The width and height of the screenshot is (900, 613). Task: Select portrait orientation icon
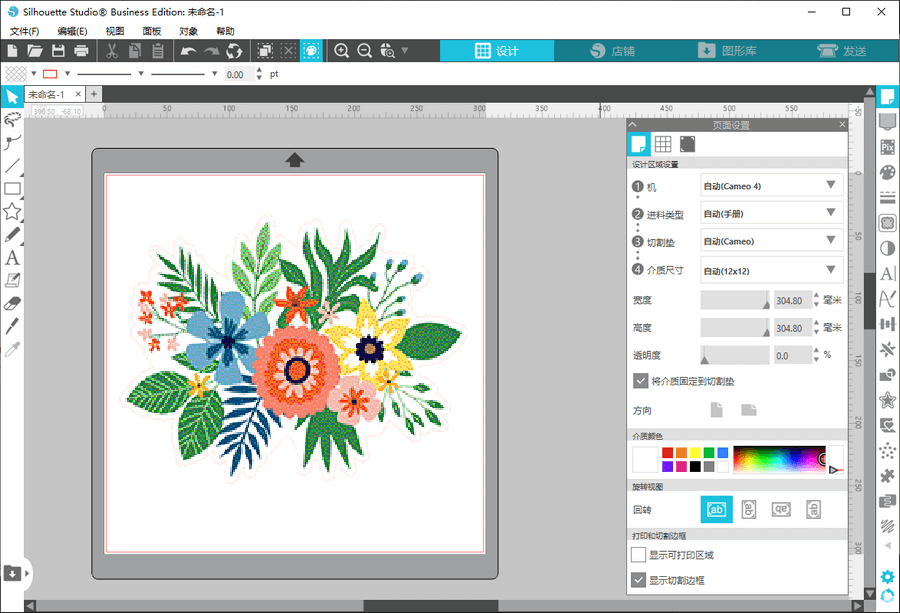click(716, 410)
